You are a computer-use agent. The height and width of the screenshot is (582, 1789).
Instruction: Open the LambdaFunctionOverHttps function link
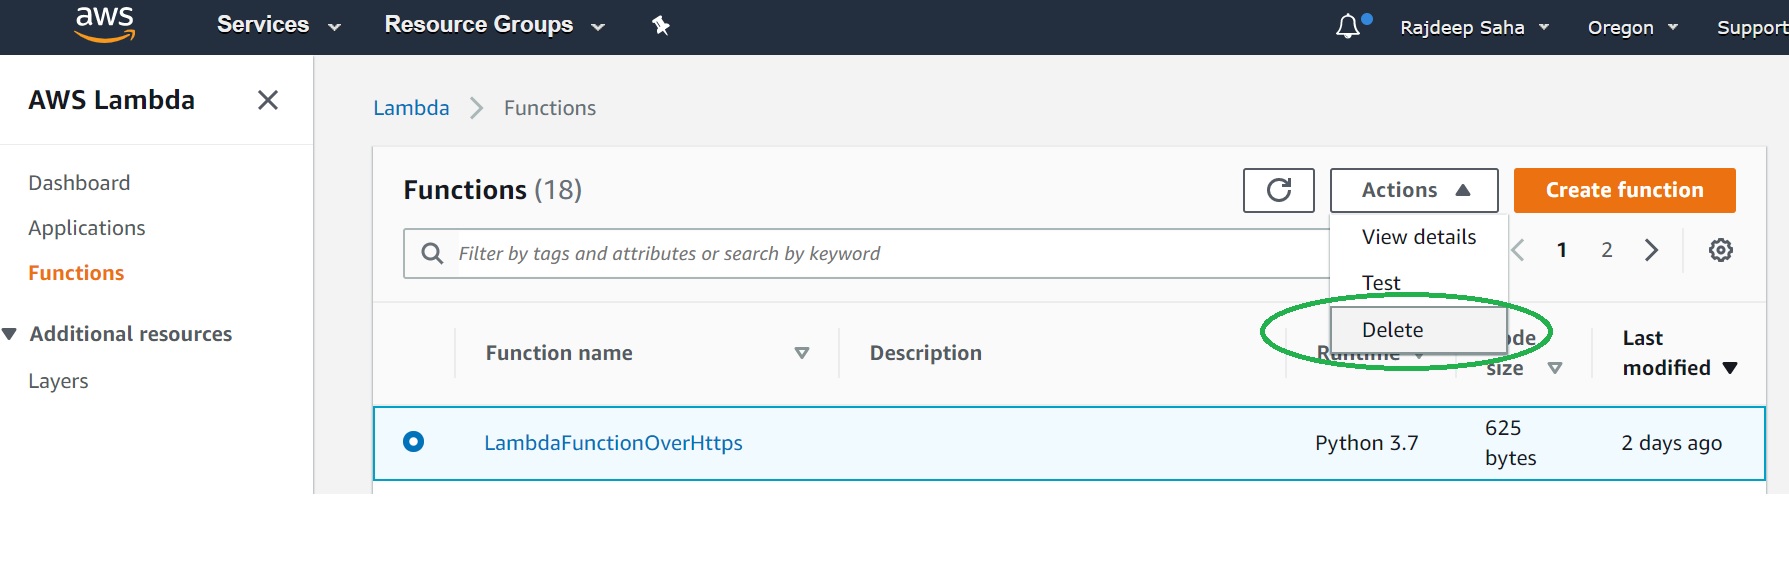tap(613, 443)
